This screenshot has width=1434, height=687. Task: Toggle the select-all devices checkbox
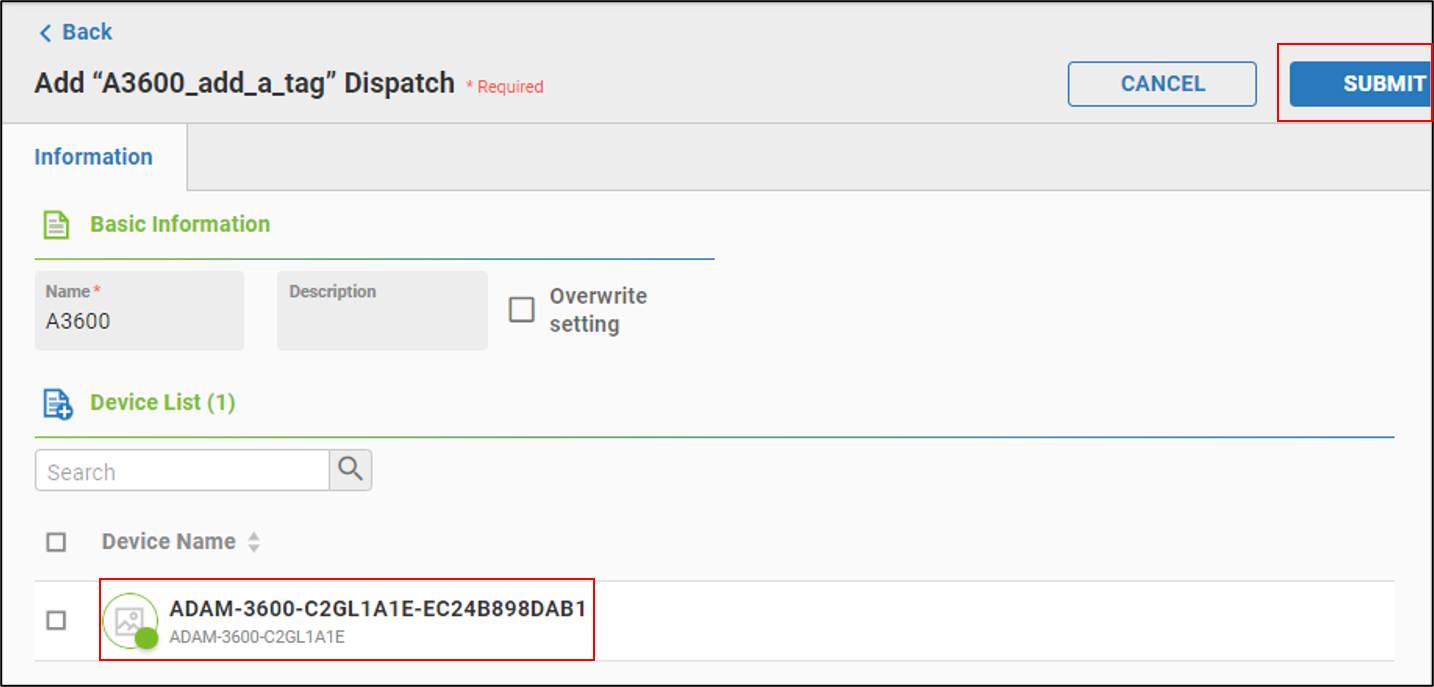pyautogui.click(x=56, y=542)
